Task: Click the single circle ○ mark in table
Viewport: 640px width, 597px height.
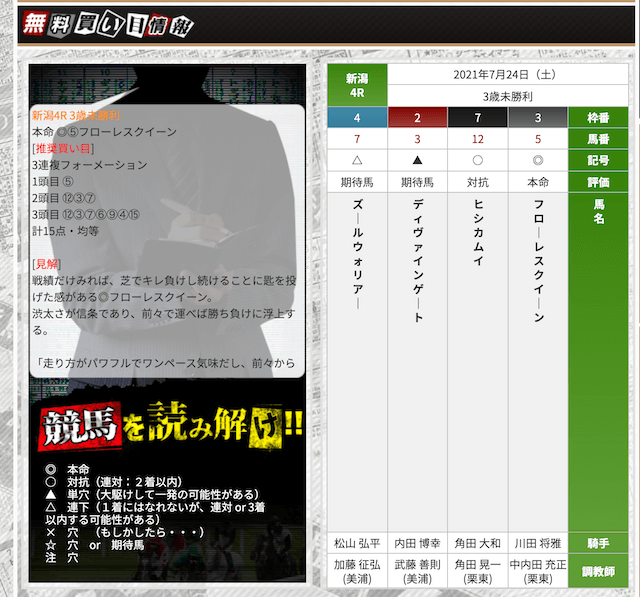Action: point(478,160)
